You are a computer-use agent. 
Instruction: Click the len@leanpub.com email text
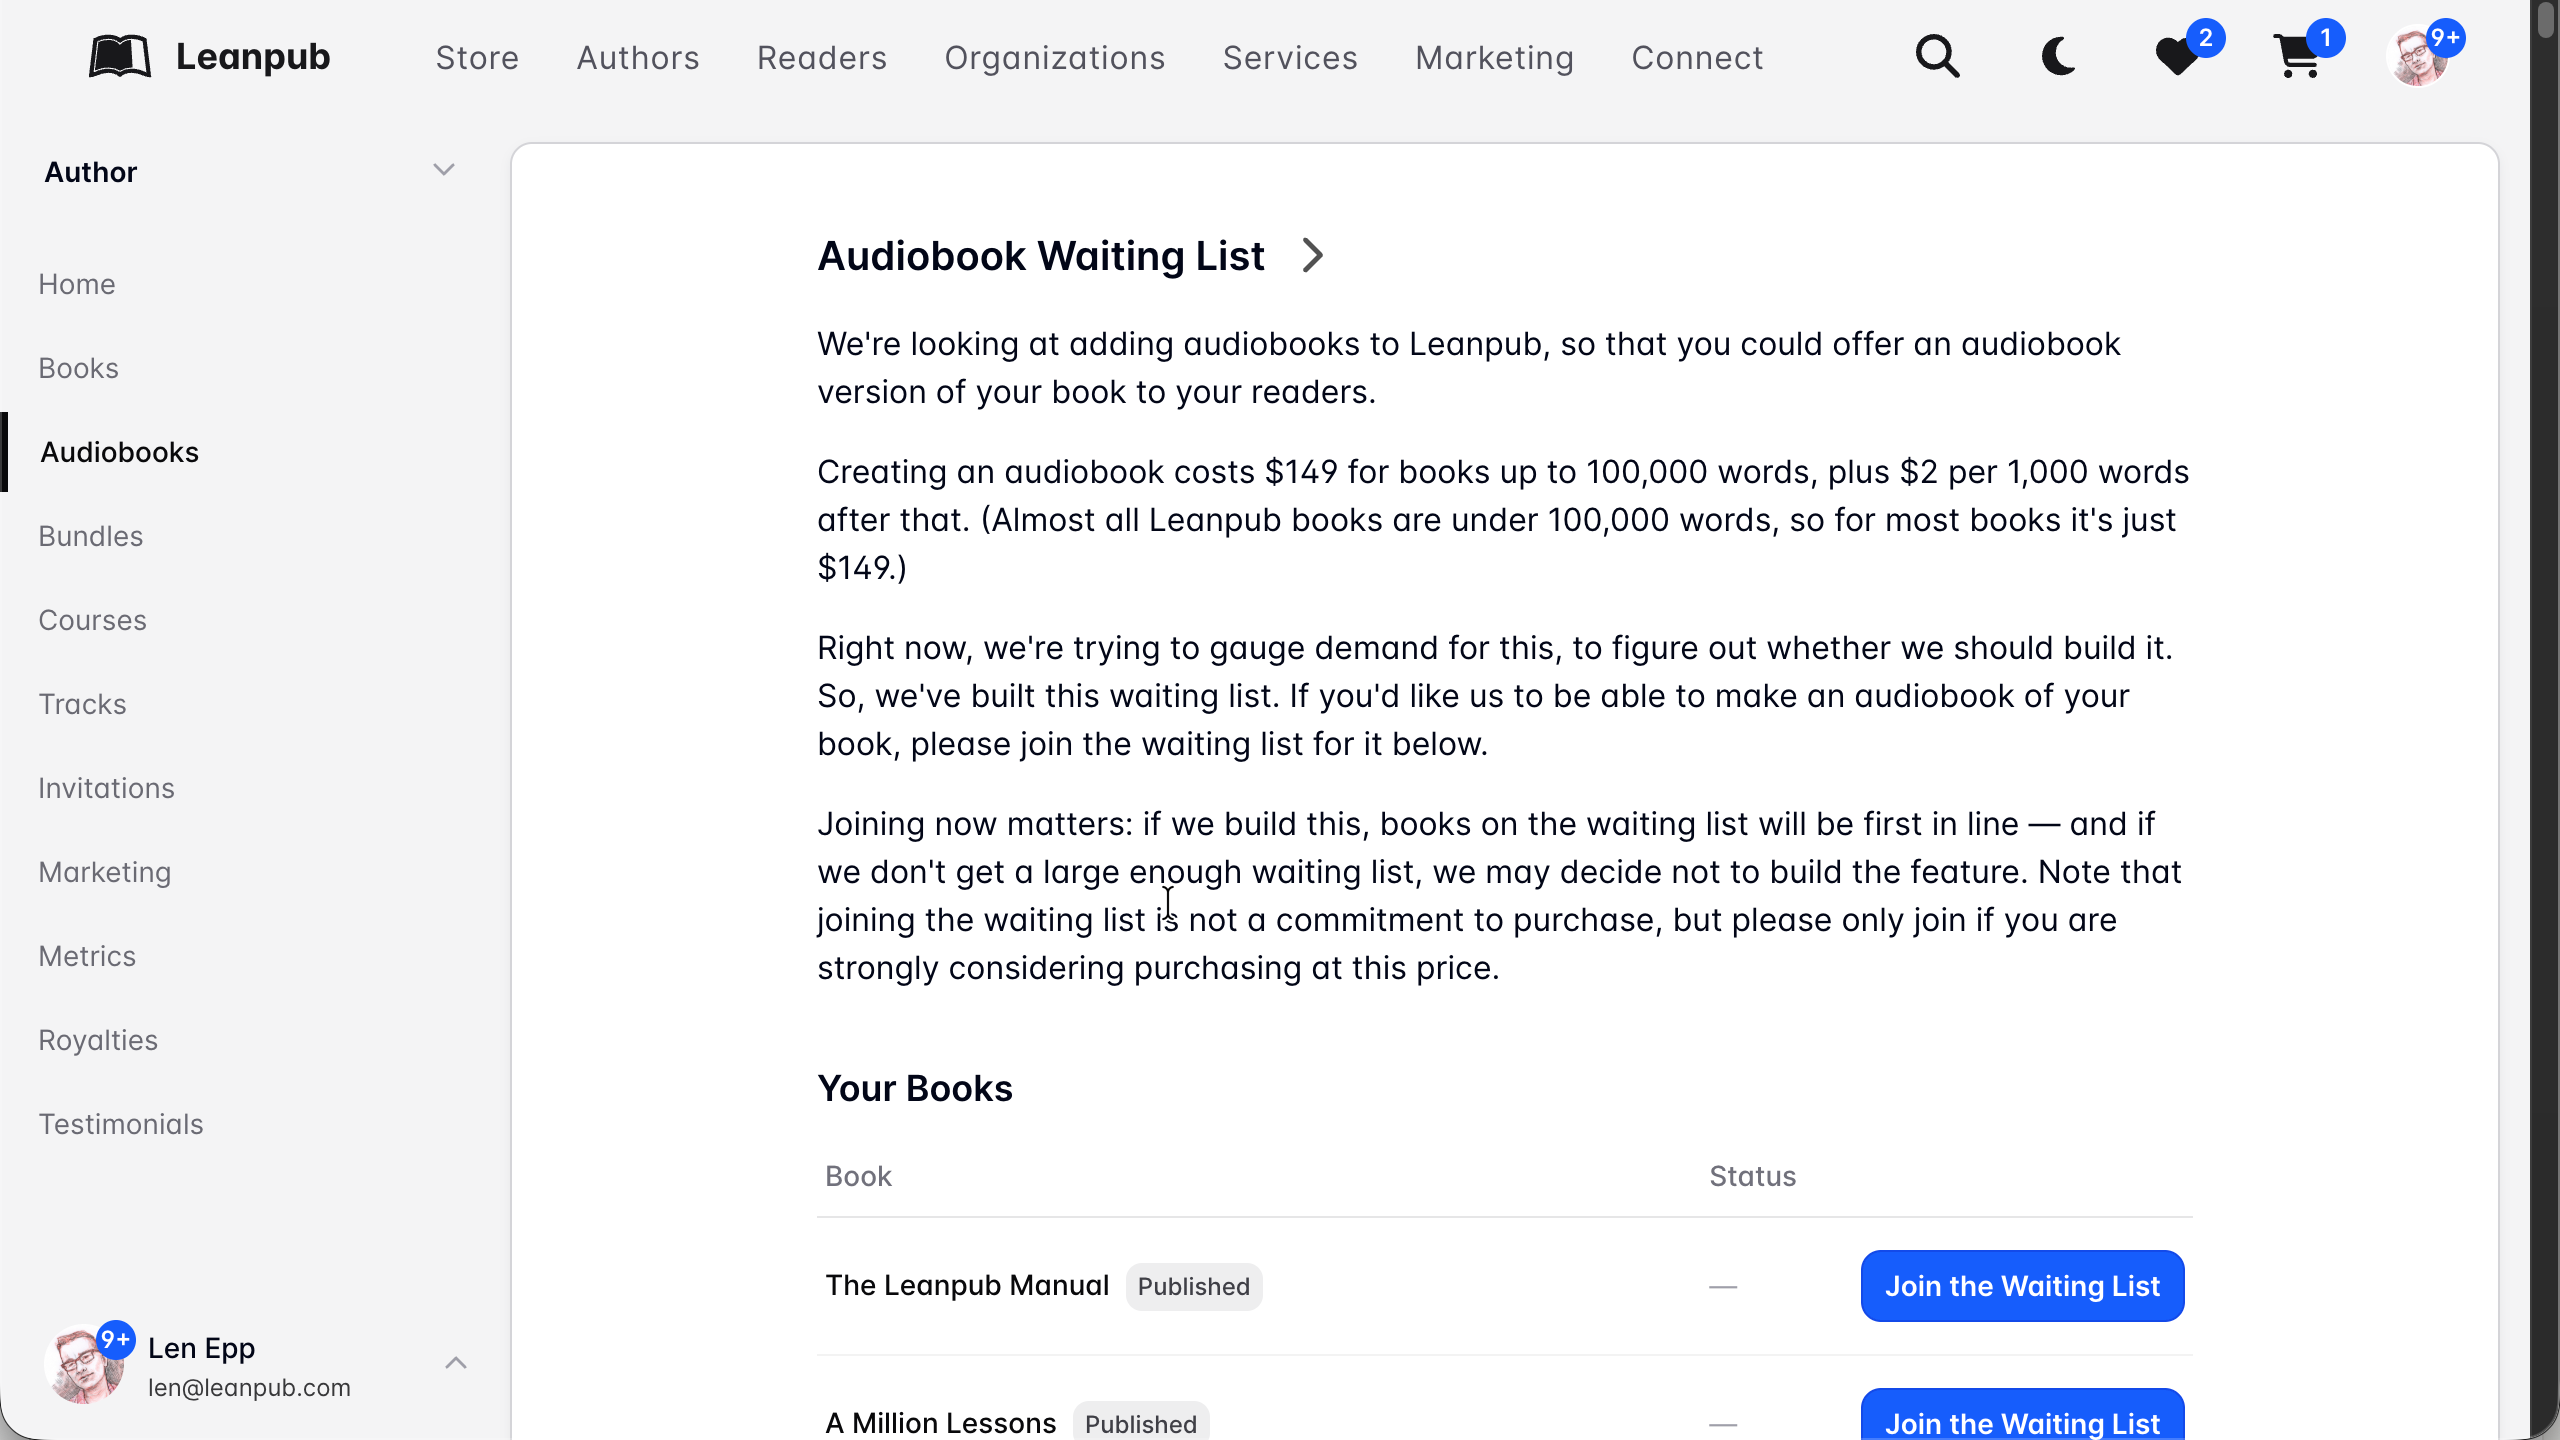[x=249, y=1388]
